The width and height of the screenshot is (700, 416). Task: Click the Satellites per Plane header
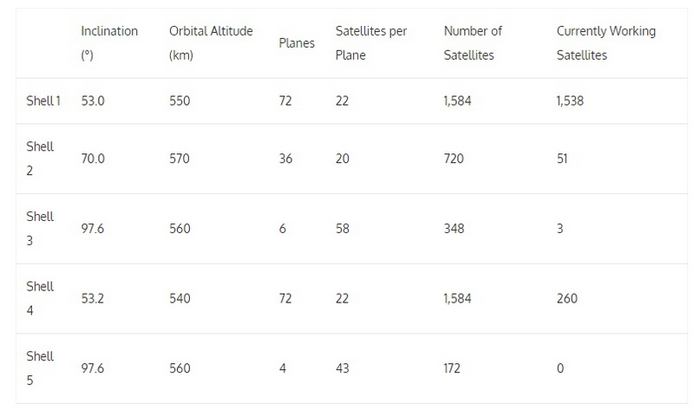[371, 43]
